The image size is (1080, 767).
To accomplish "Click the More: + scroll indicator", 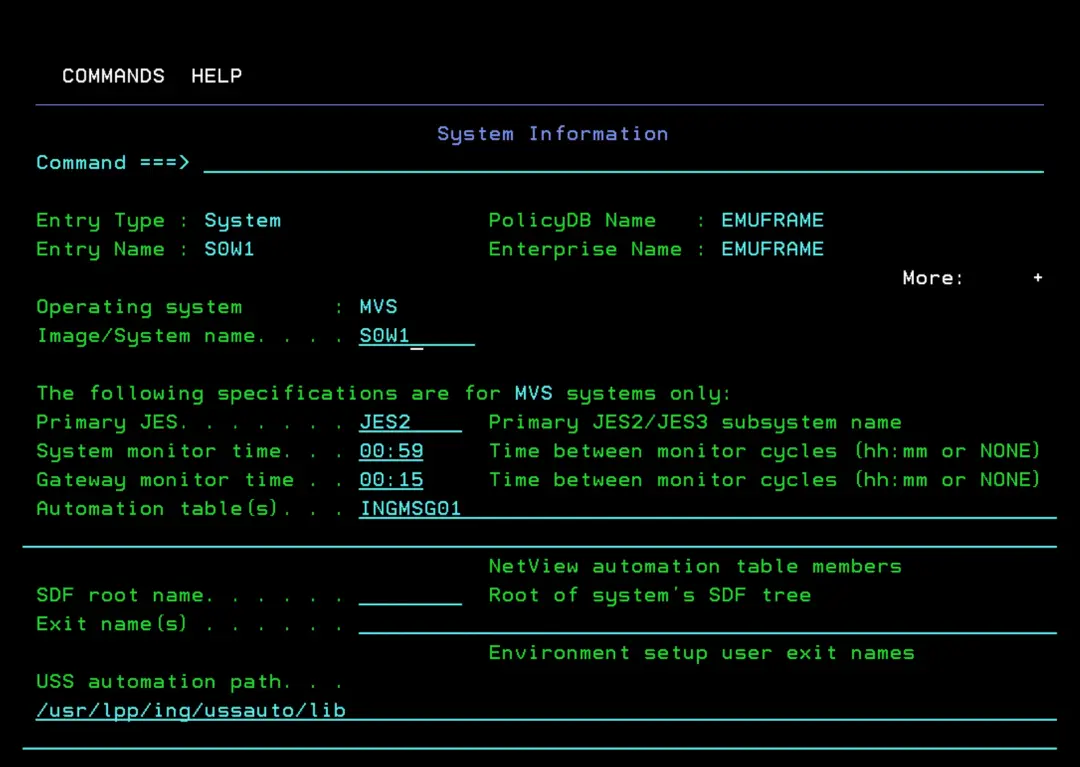I will click(x=973, y=278).
